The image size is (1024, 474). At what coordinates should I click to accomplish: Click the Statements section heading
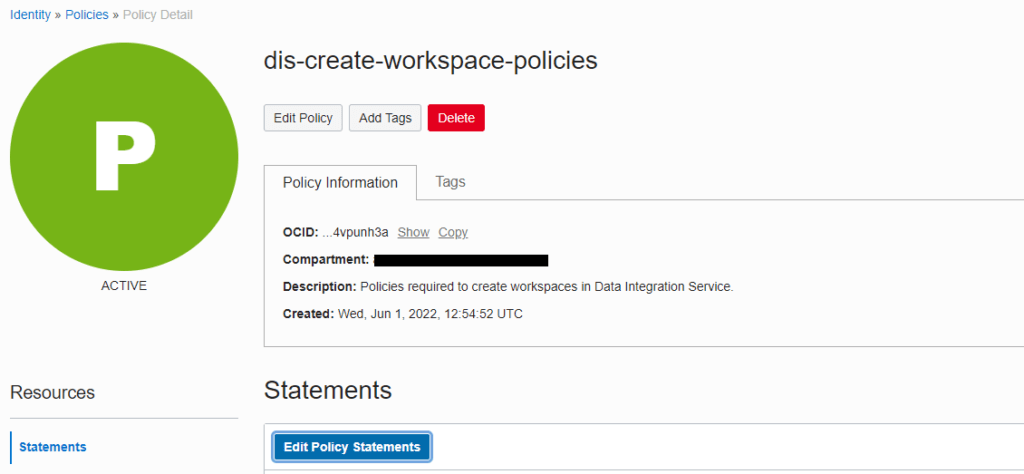pos(328,390)
